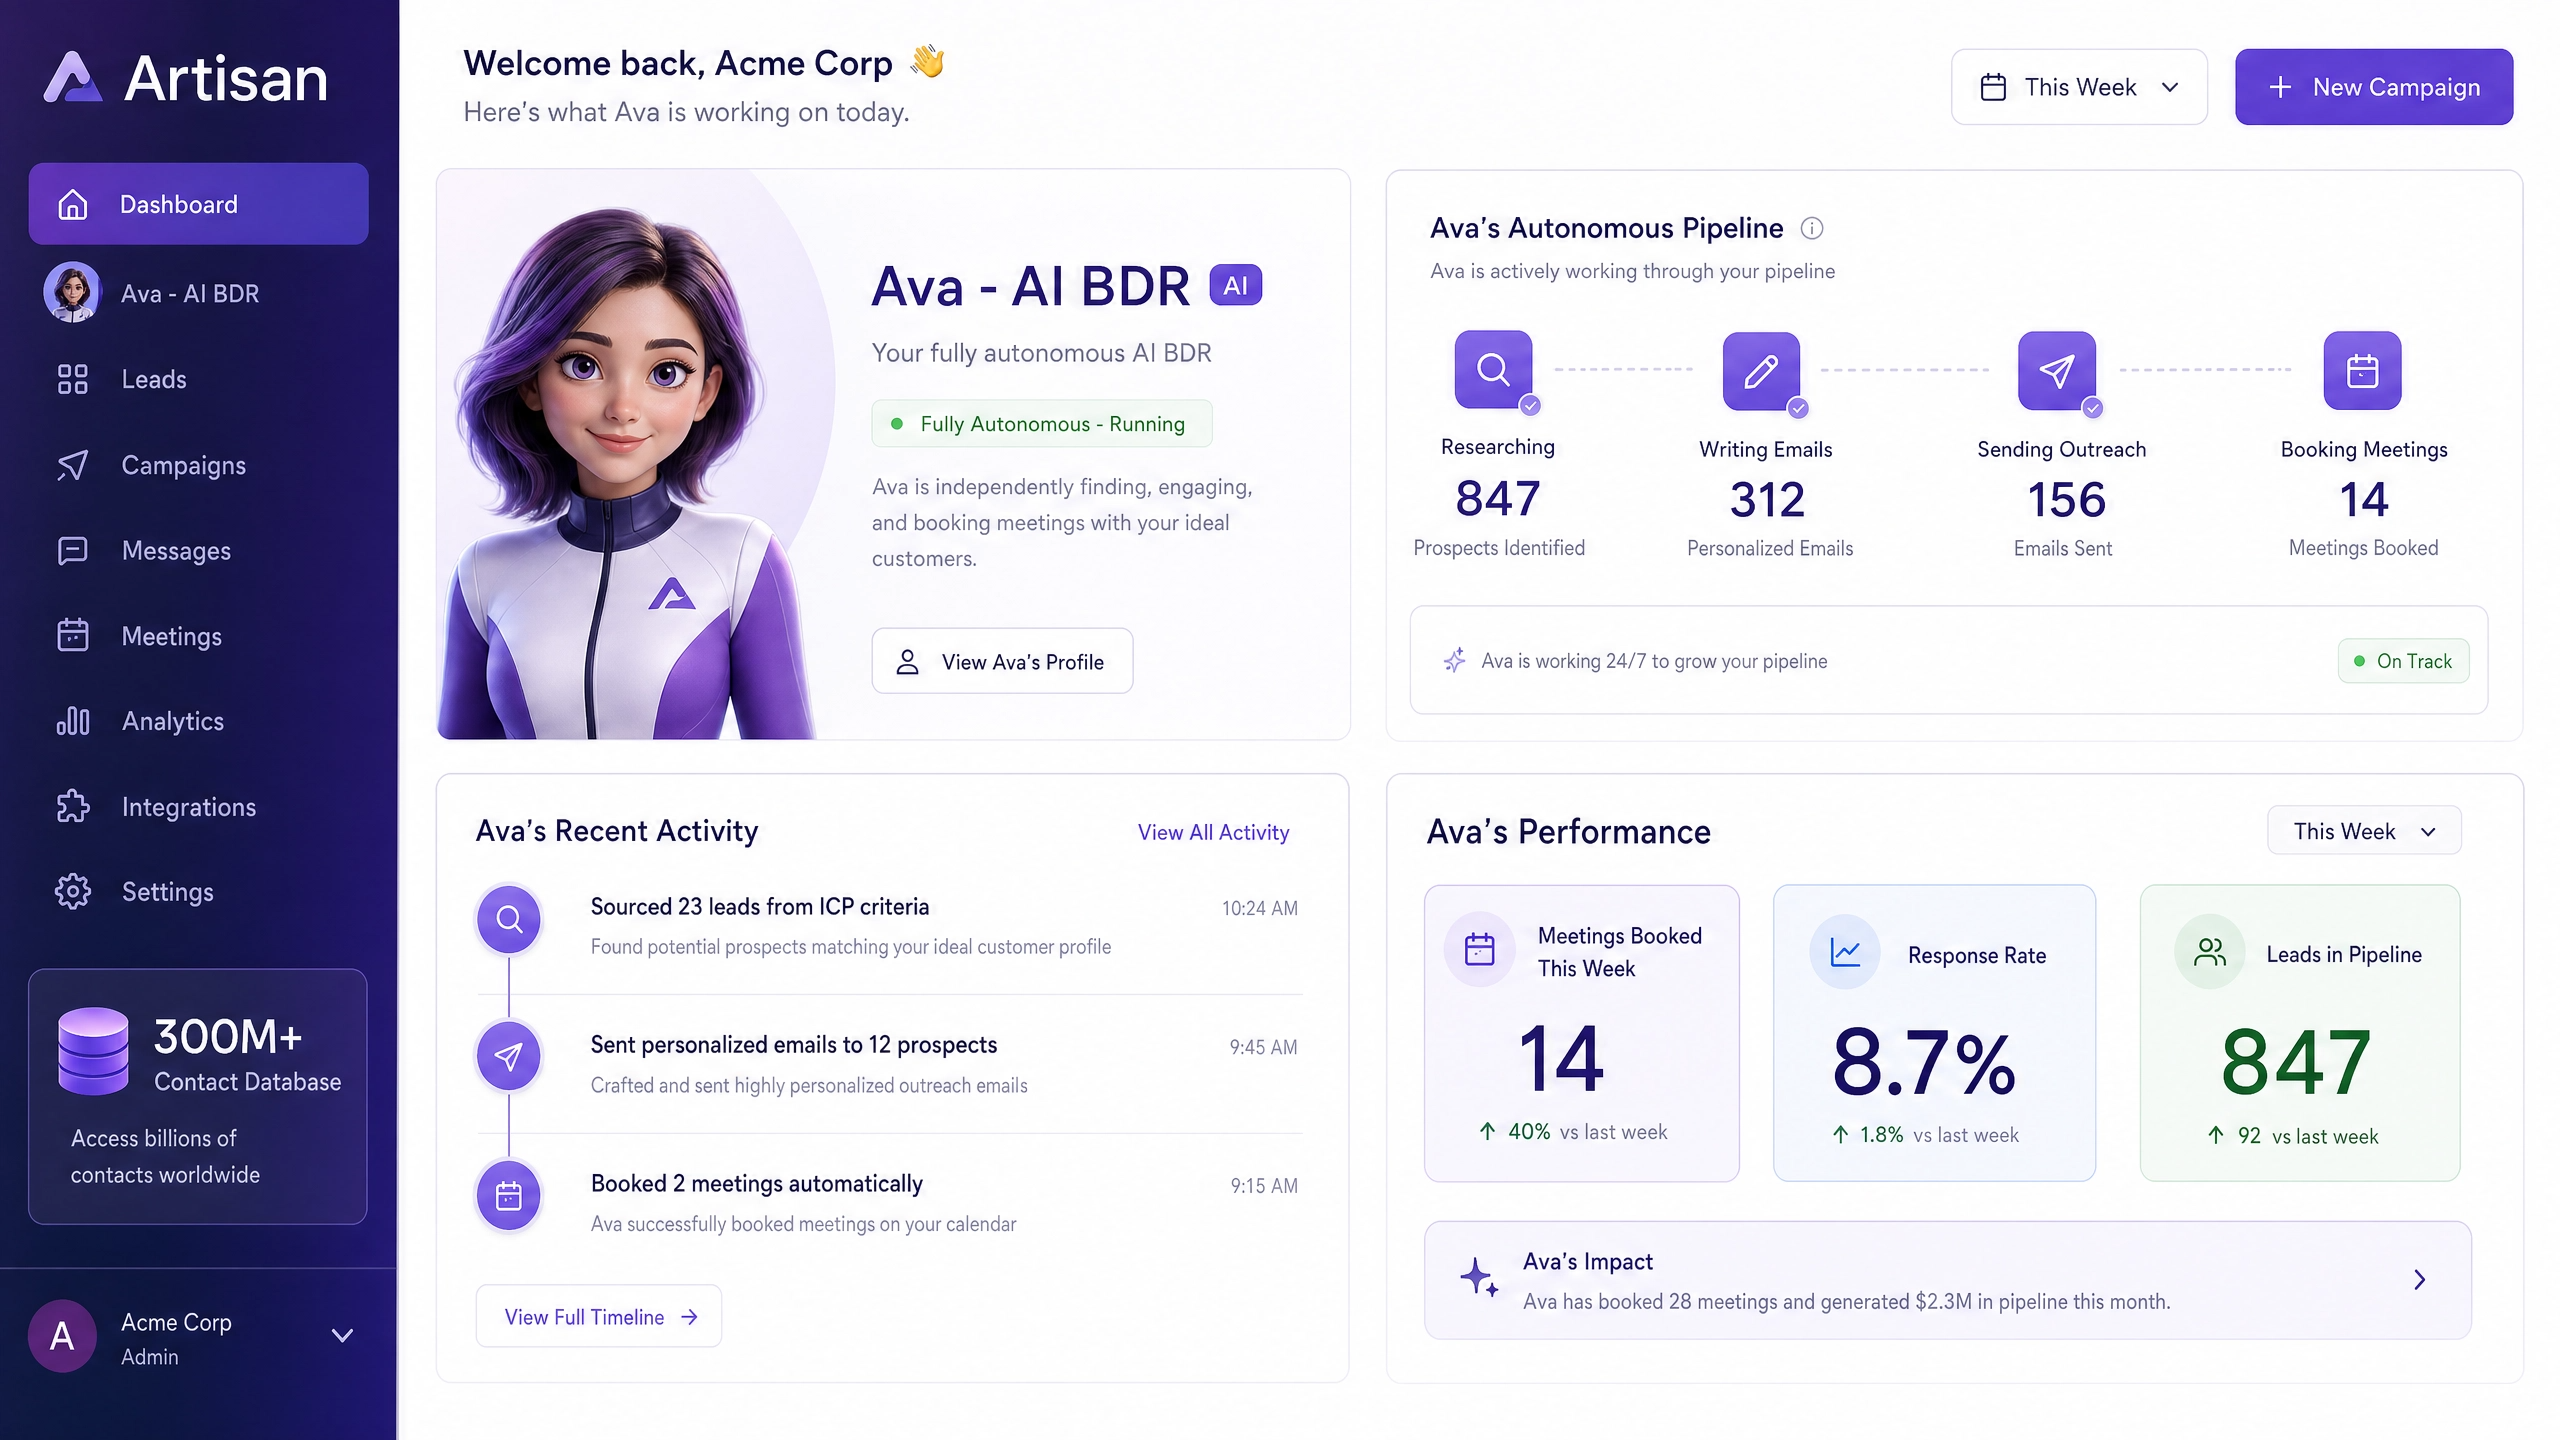Screen dimensions: 2560x1440
Task: Click the Writing Emails pencil icon
Action: tap(1761, 371)
